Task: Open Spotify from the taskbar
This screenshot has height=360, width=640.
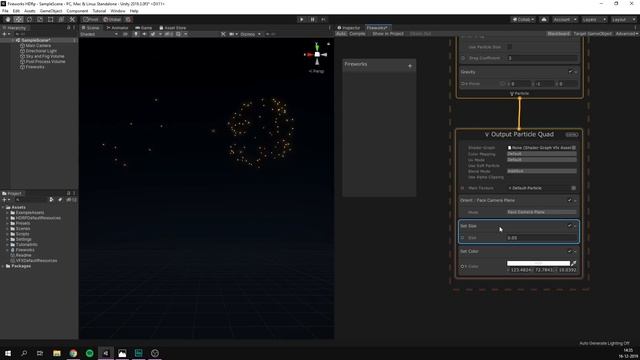Action: click(x=89, y=353)
